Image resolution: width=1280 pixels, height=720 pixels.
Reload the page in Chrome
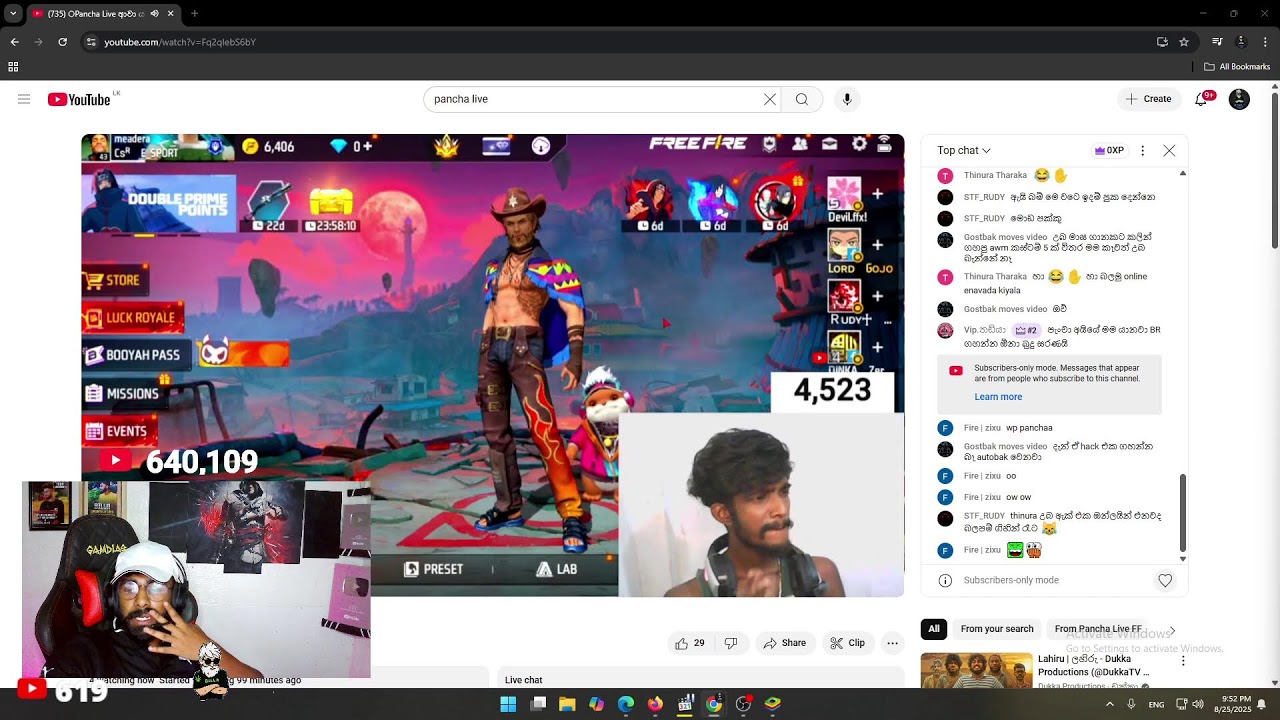click(x=62, y=42)
